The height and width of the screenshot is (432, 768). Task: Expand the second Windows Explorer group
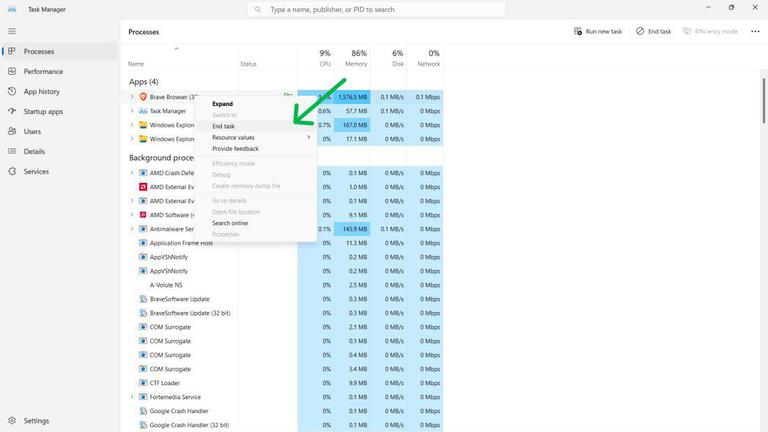coord(132,139)
